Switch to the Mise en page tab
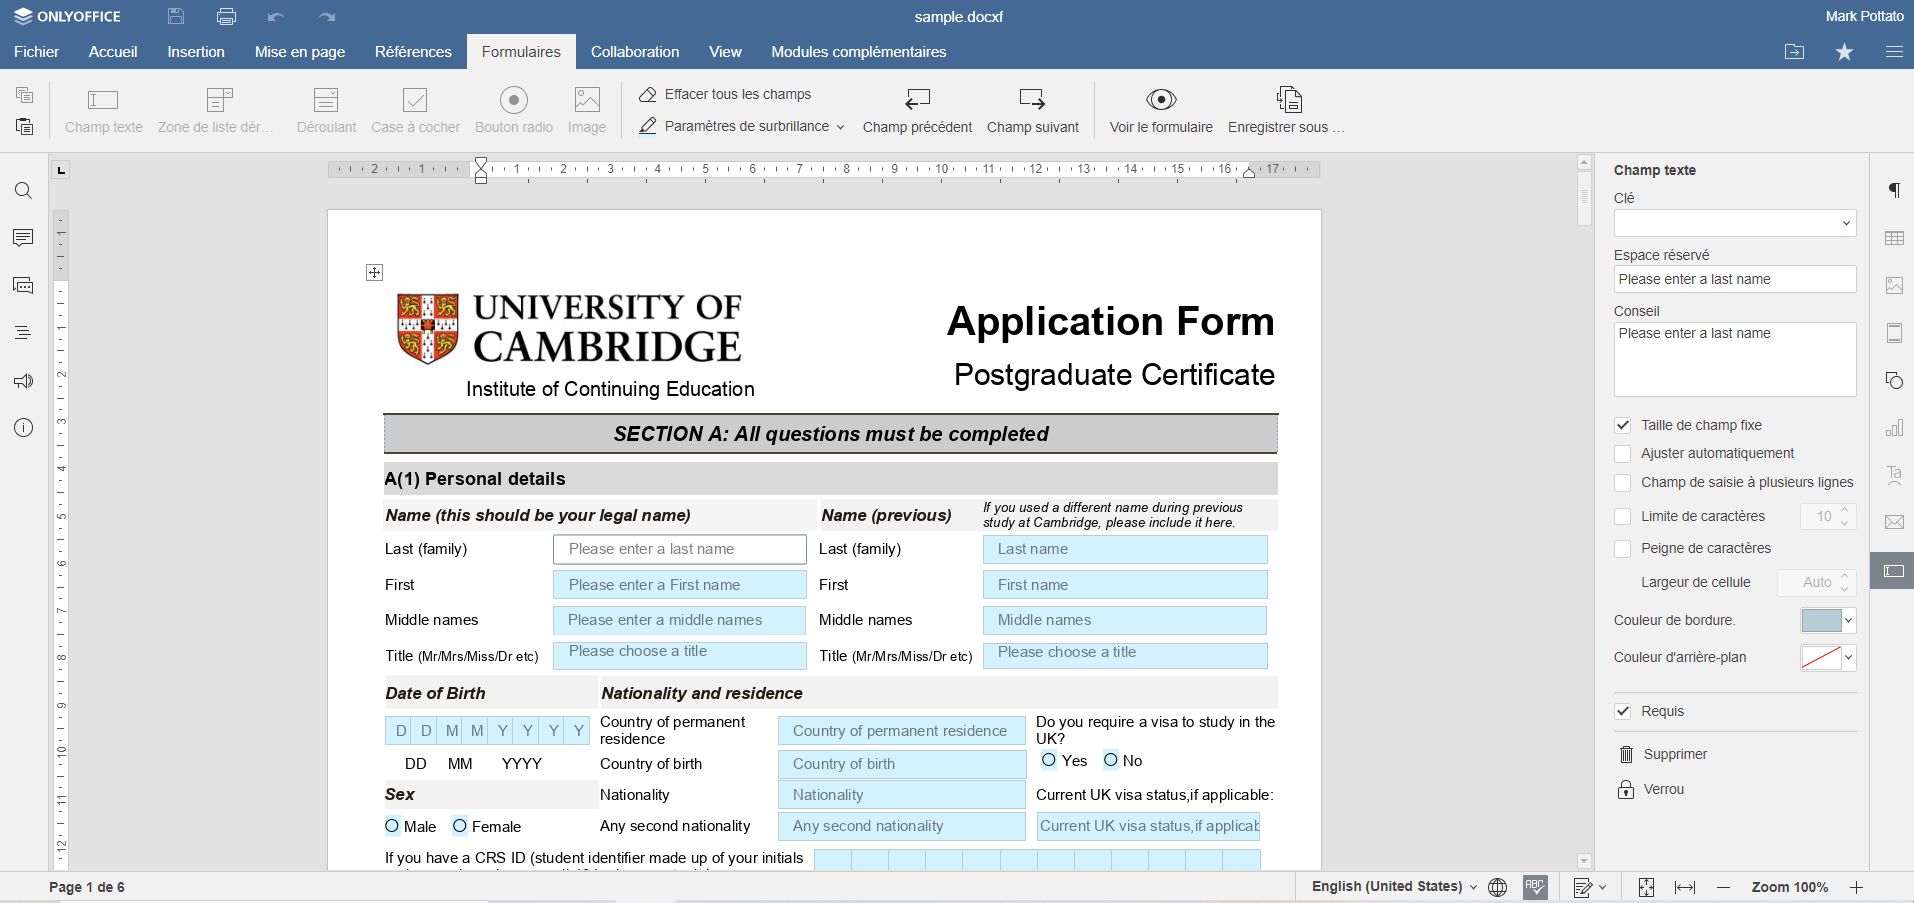 pyautogui.click(x=300, y=52)
